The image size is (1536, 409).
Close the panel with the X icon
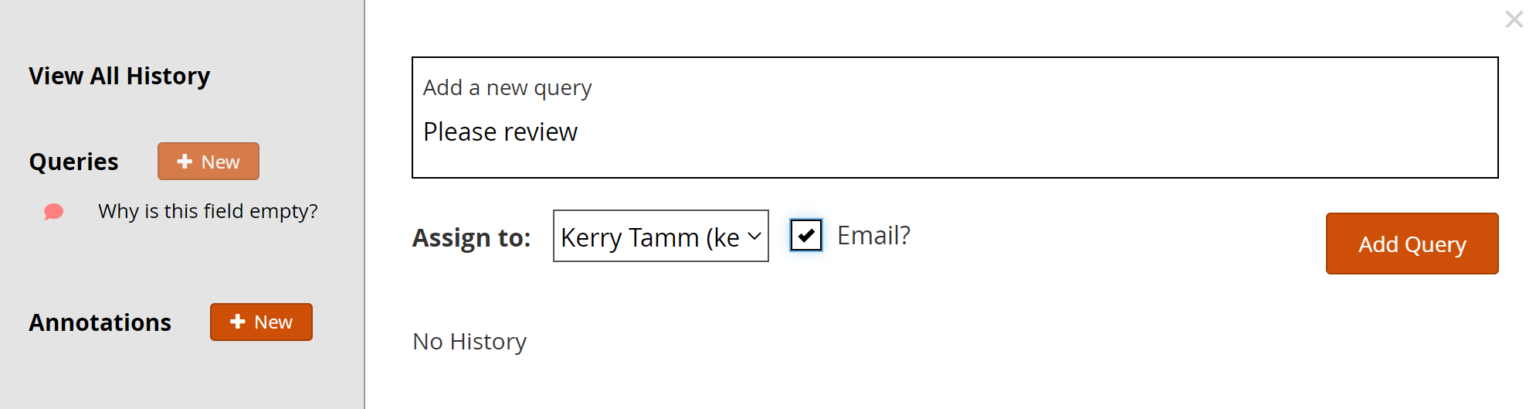(x=1514, y=19)
